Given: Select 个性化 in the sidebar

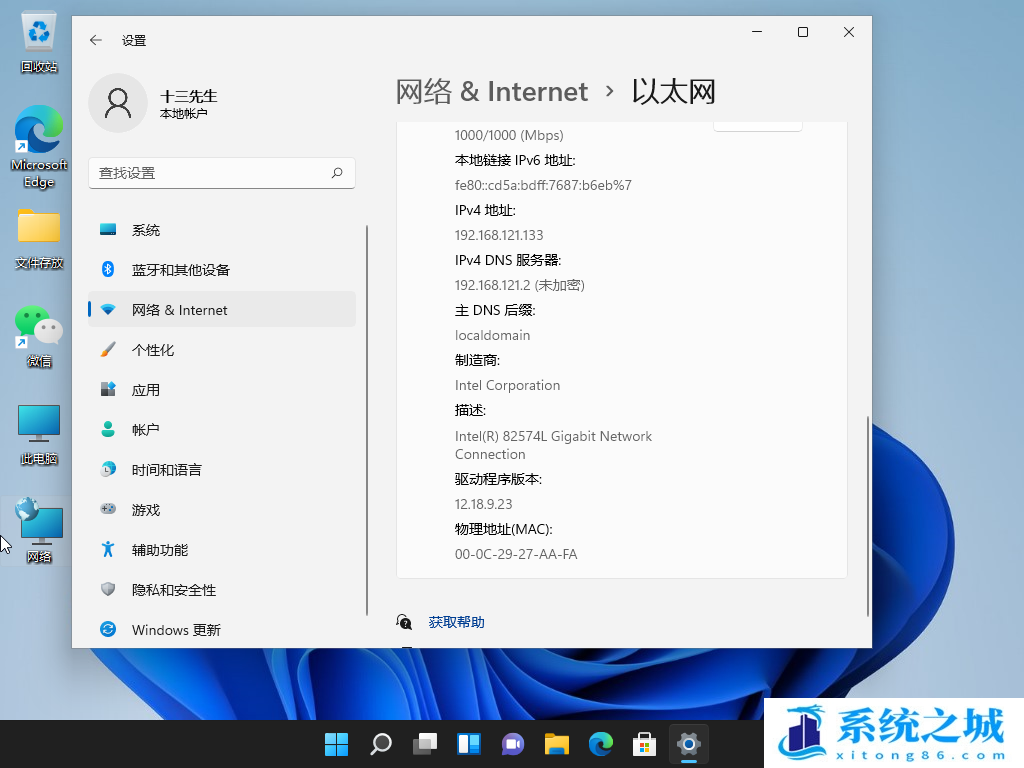Looking at the screenshot, I should click(152, 350).
